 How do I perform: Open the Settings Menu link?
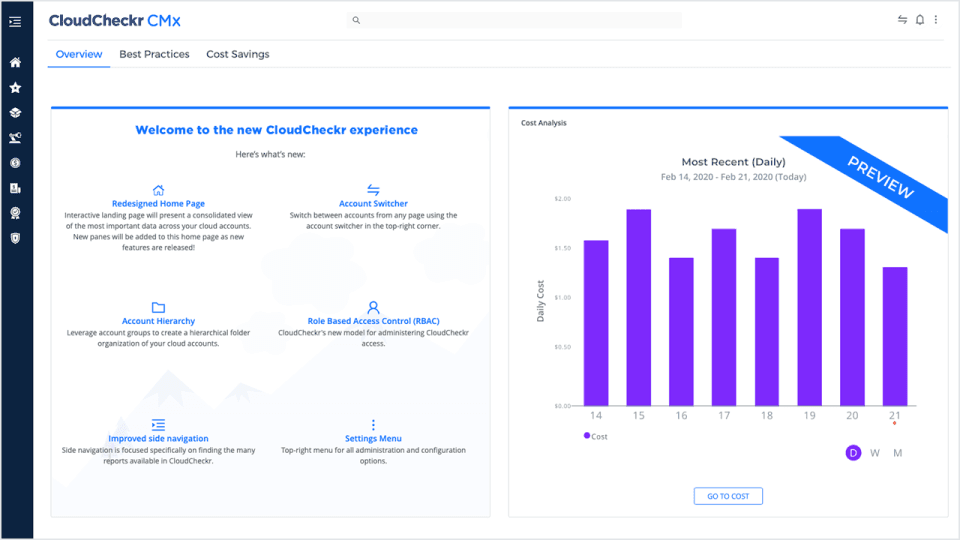tap(373, 438)
